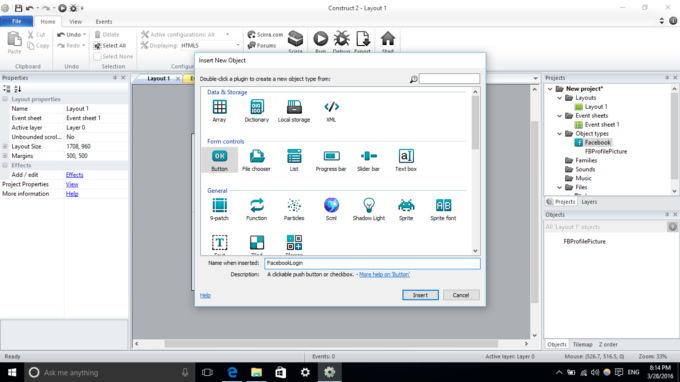Screen dimensions: 680x382
Task: Collapse the Layouts folder
Action: click(559, 98)
